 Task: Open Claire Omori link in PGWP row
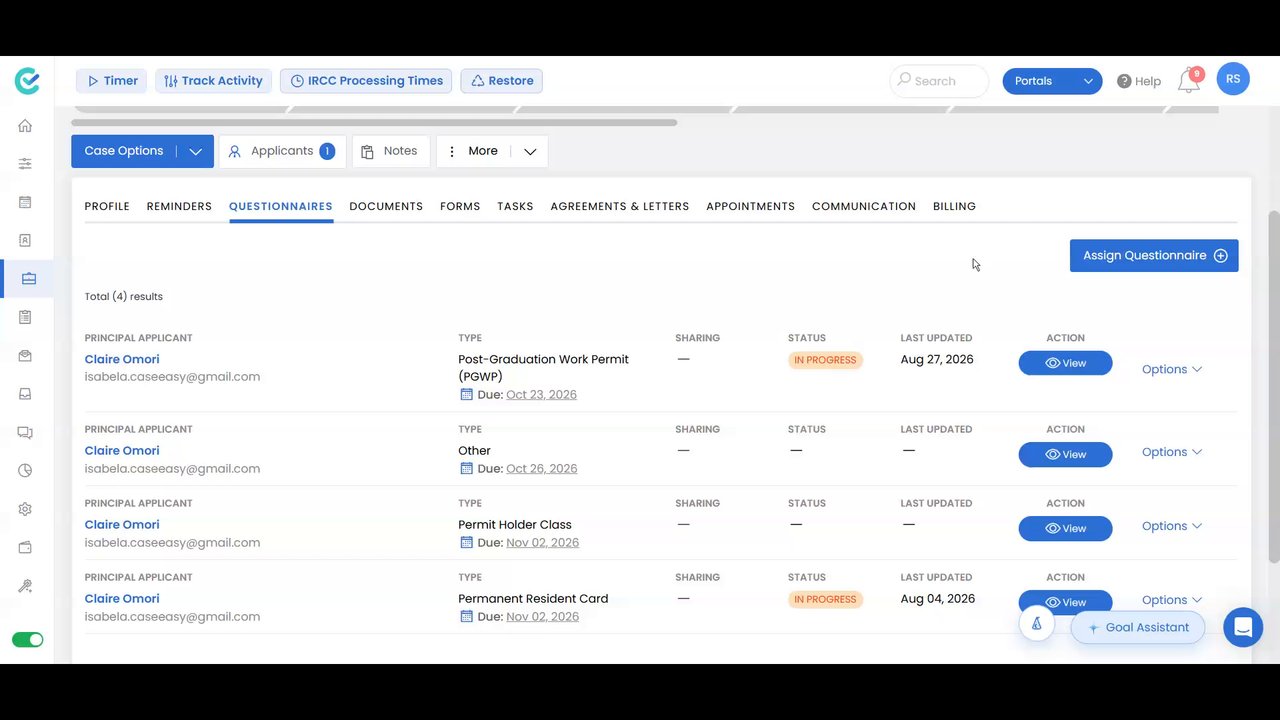(x=122, y=359)
